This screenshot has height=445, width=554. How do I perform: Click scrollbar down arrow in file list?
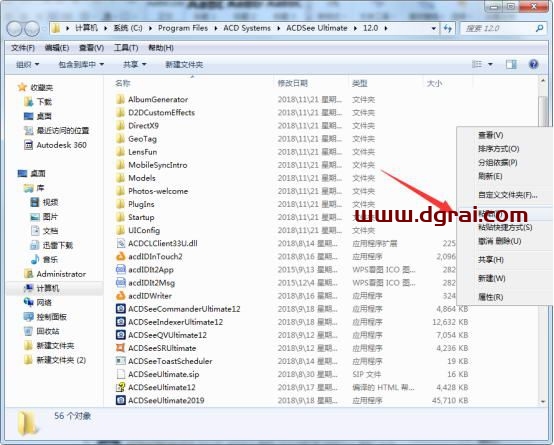click(543, 402)
